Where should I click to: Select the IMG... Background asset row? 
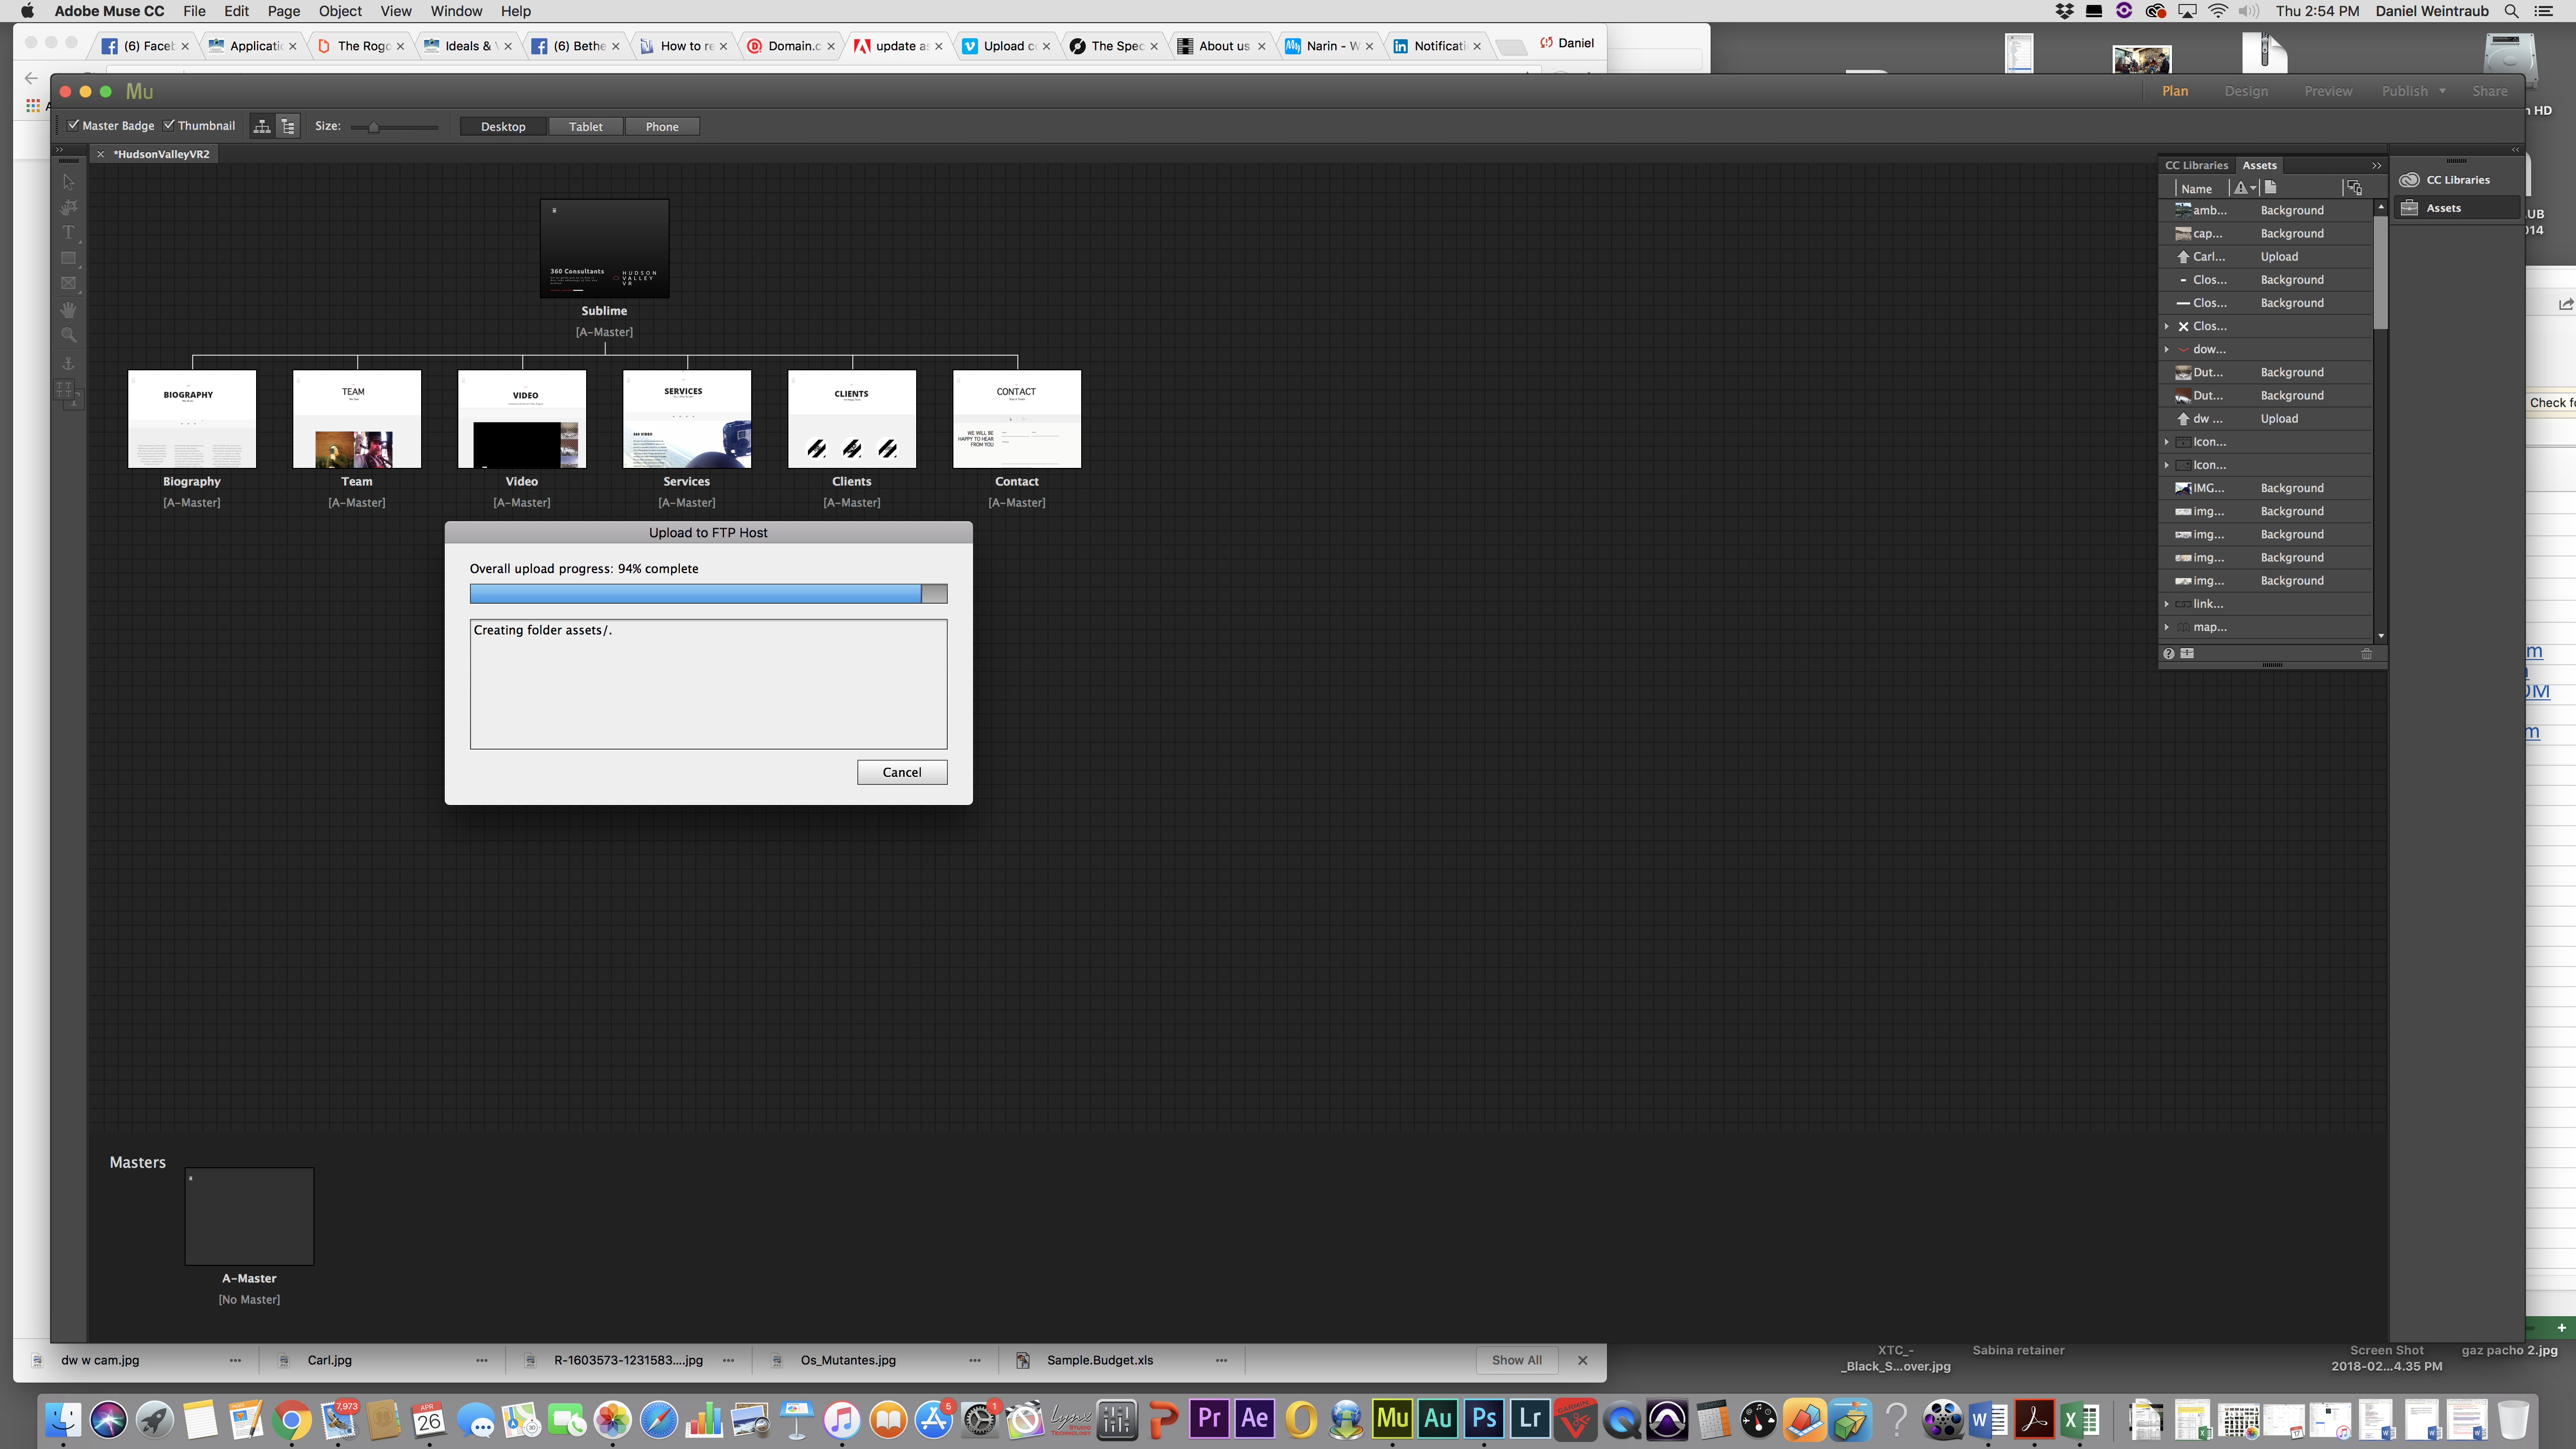tap(2266, 489)
